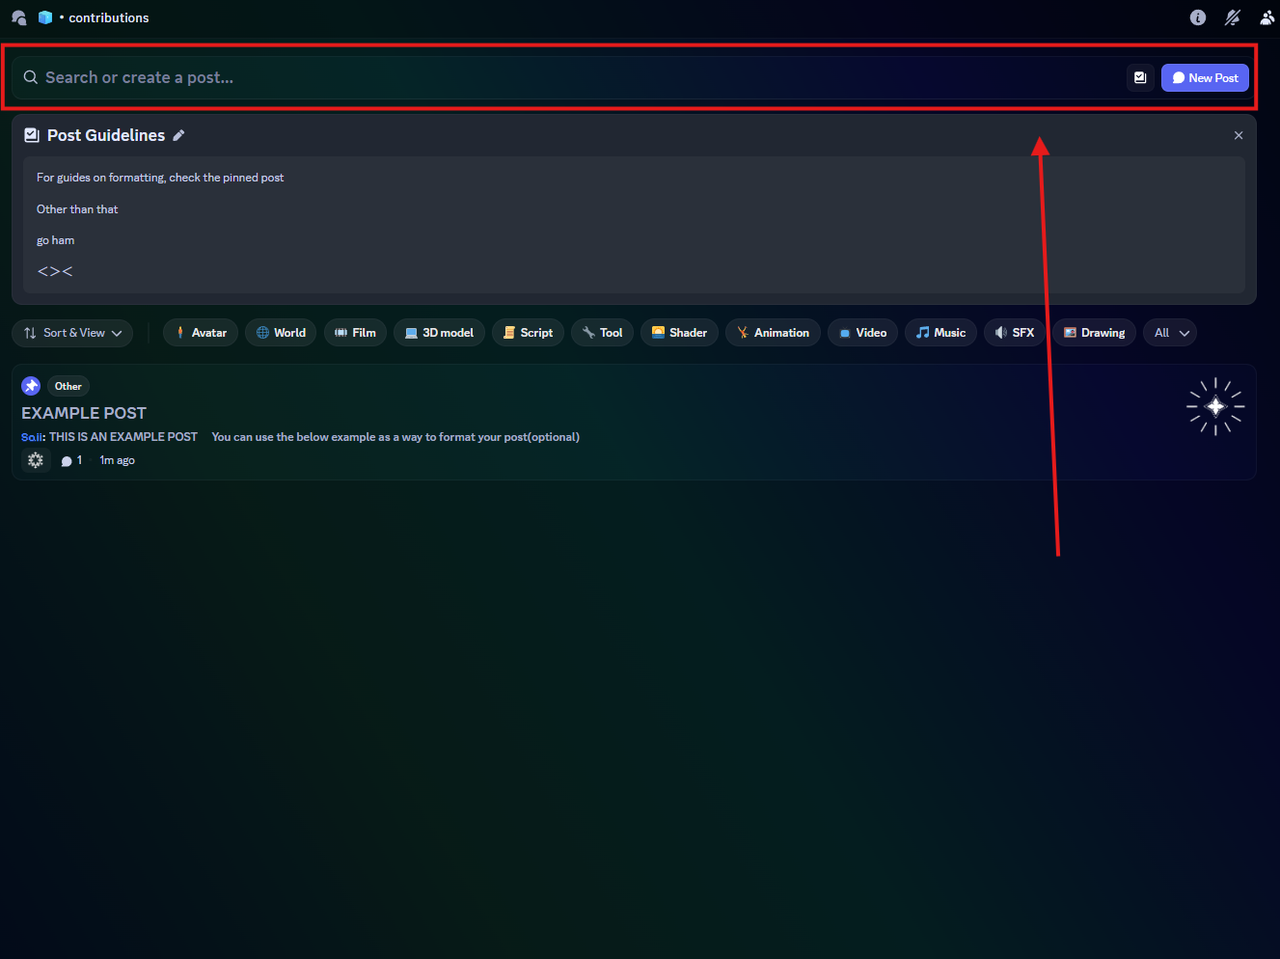The width and height of the screenshot is (1280, 959).
Task: Filter posts by the Avatar tag
Action: 201,333
